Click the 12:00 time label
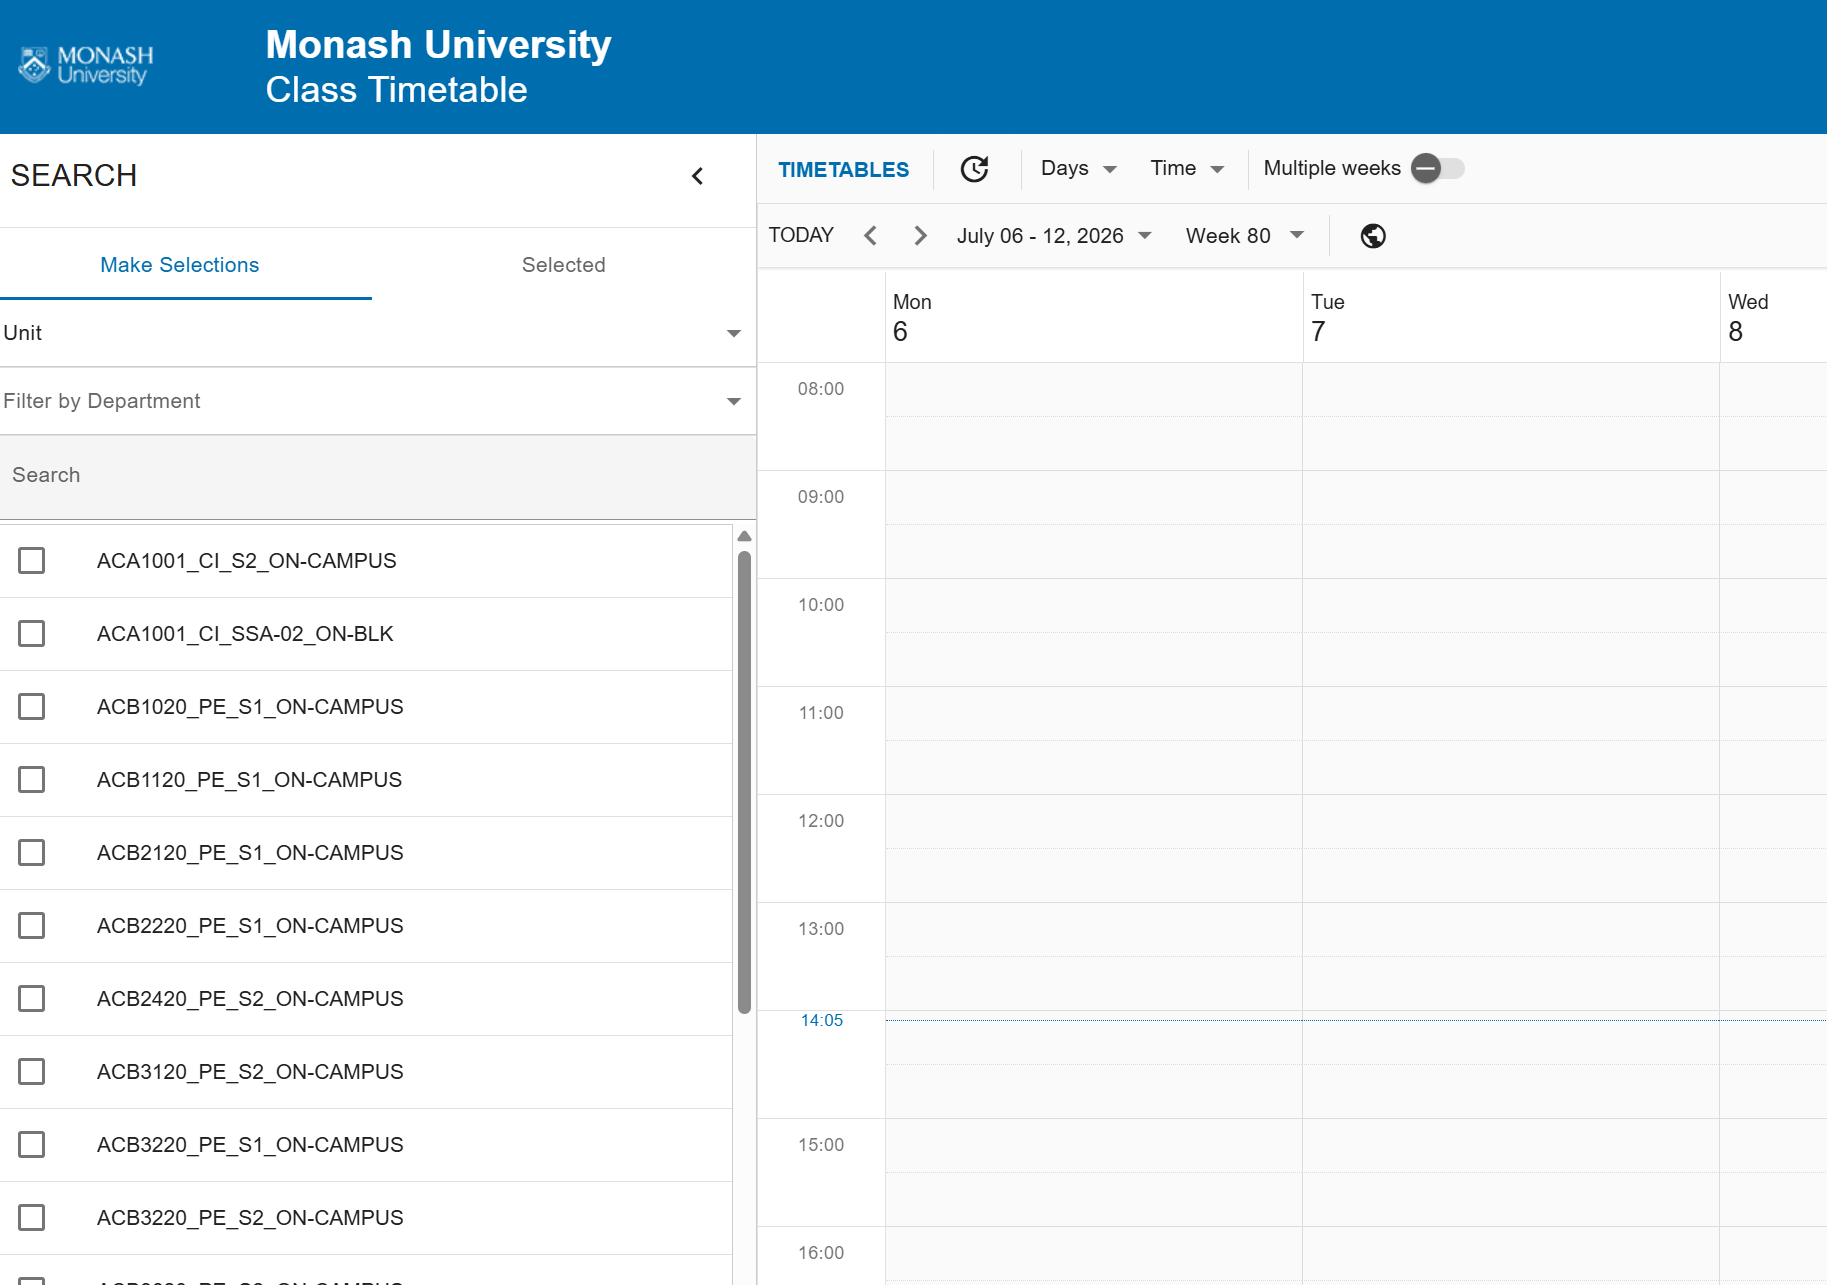 821,821
